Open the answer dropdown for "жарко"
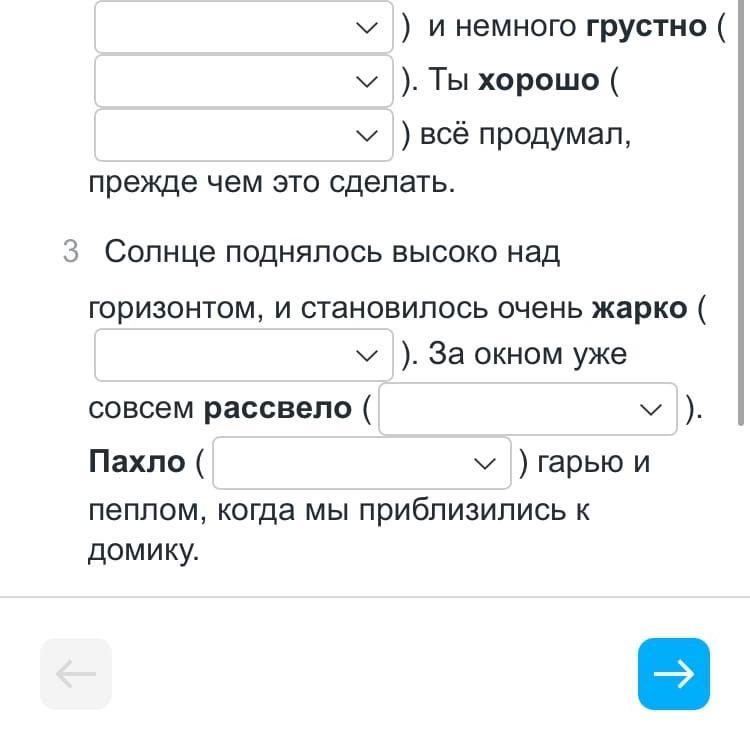750x750 pixels. [x=240, y=355]
